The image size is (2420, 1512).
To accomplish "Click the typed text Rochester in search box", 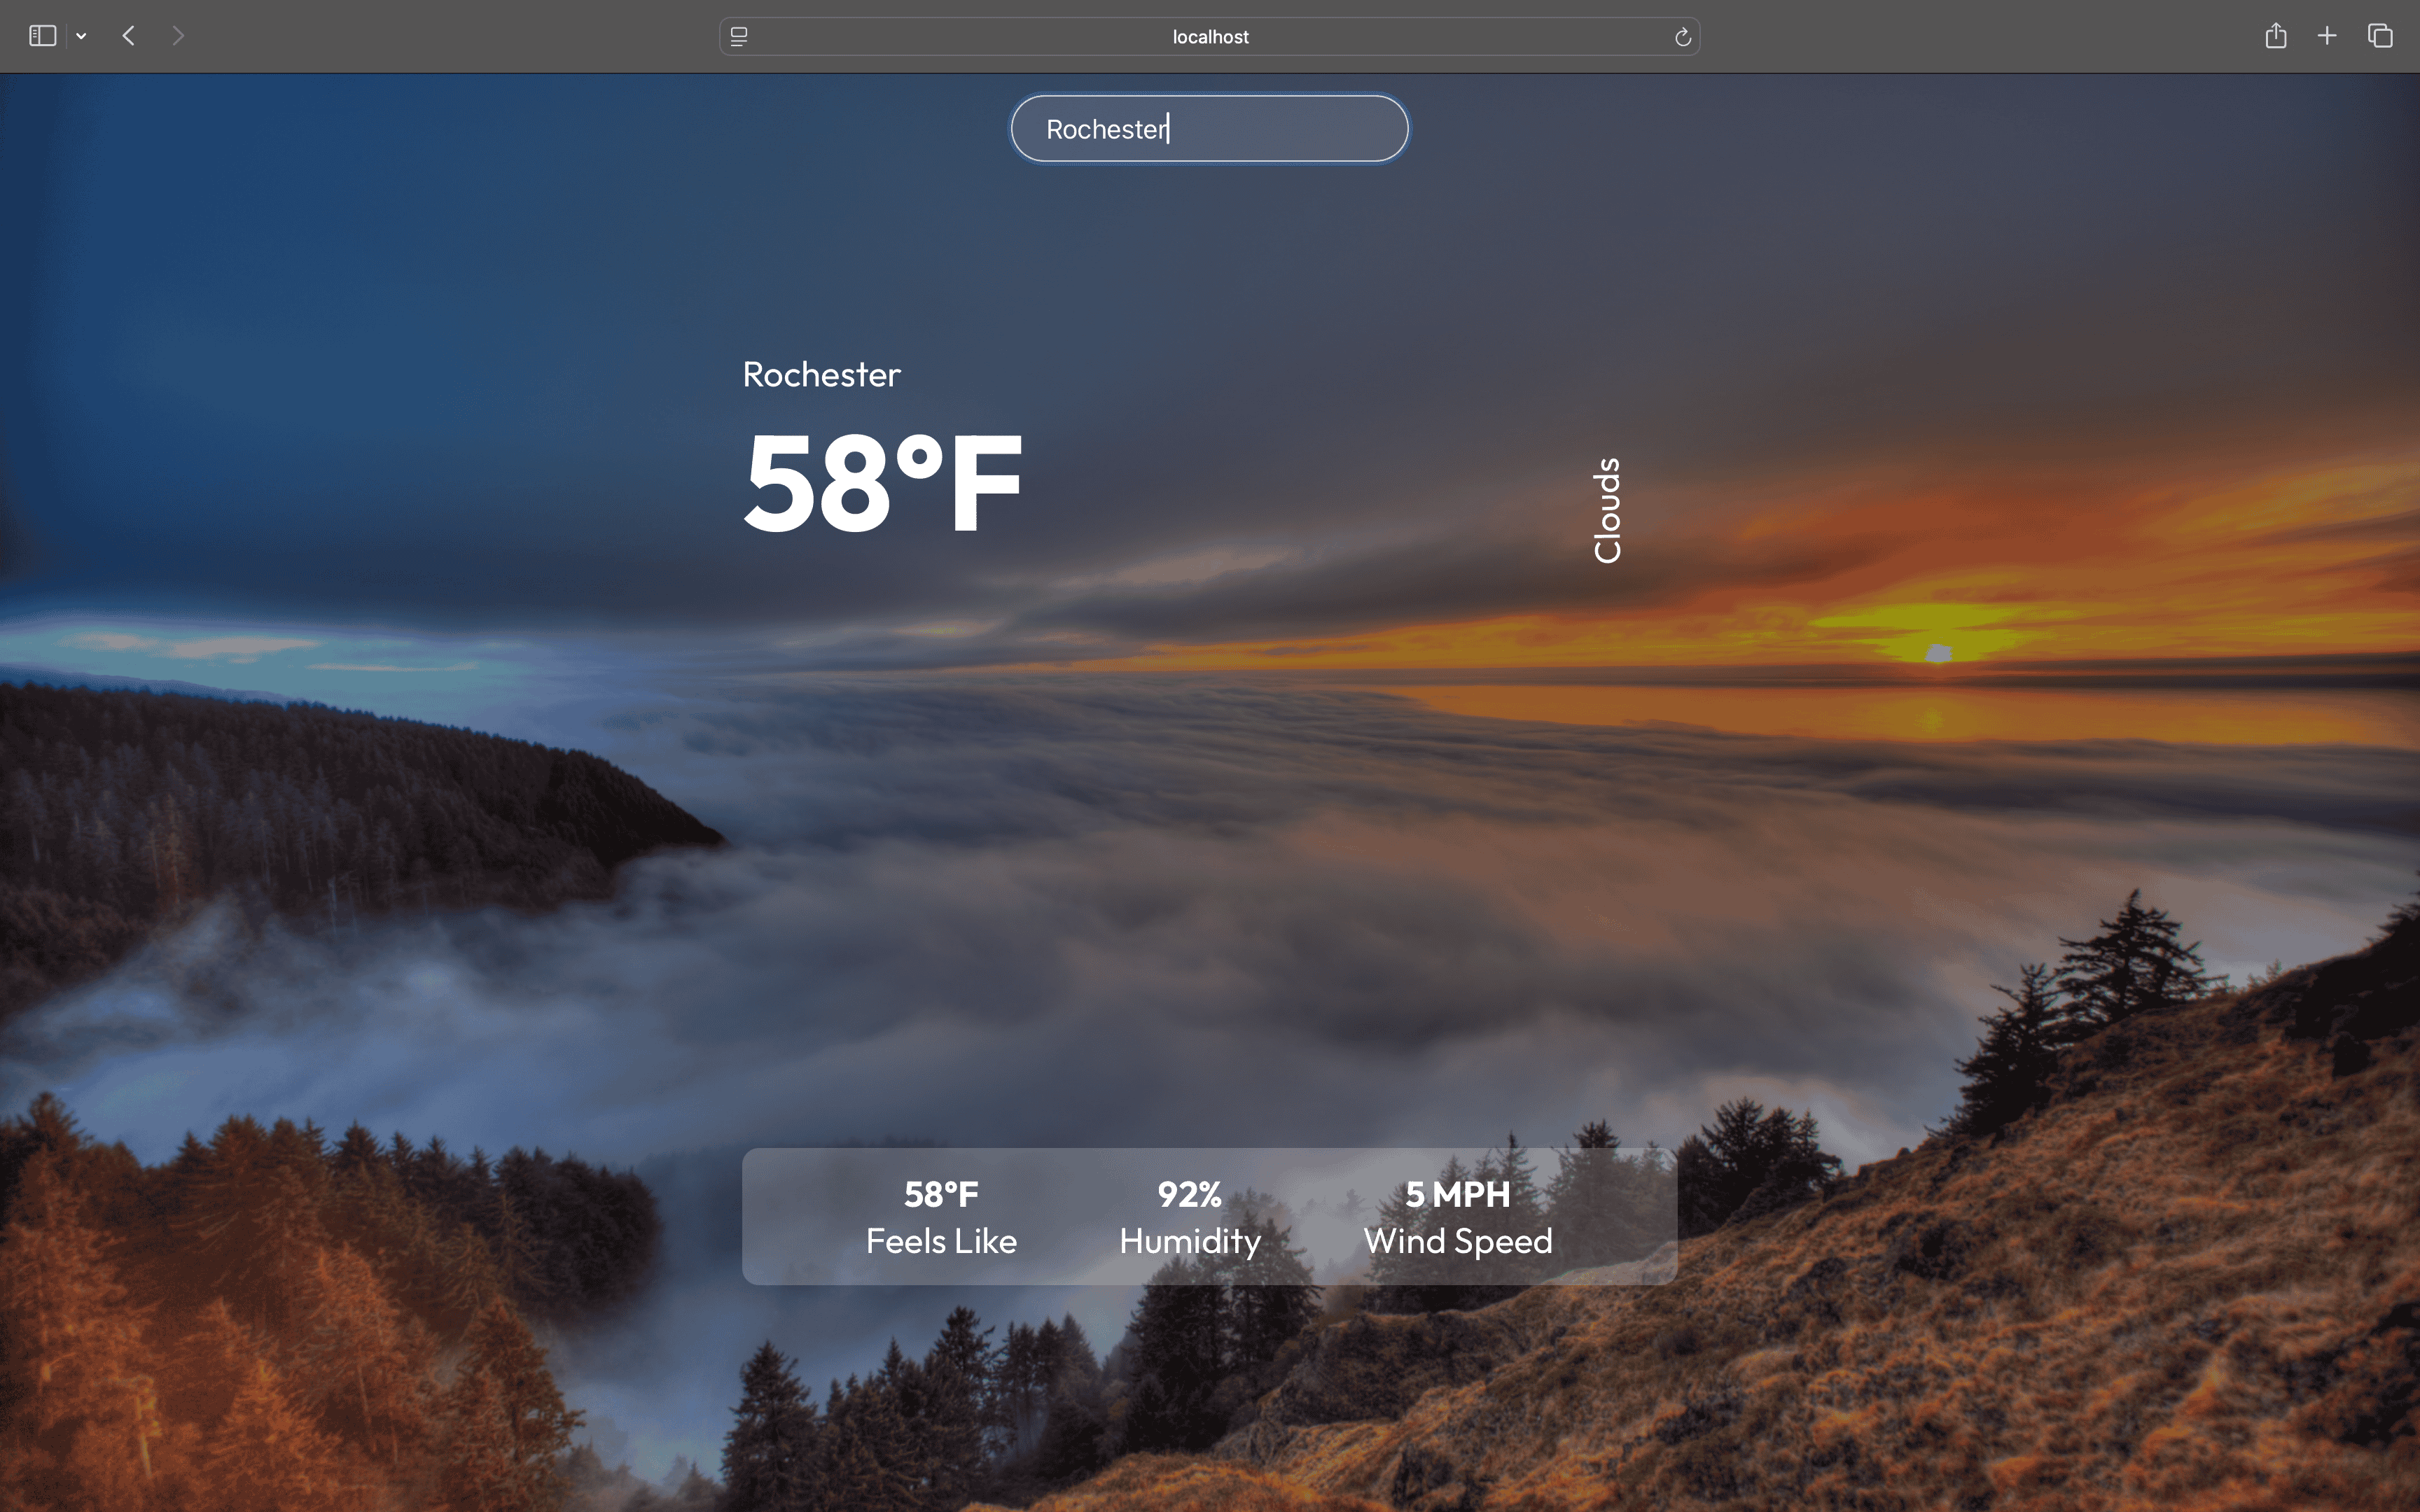I will click(x=1106, y=128).
